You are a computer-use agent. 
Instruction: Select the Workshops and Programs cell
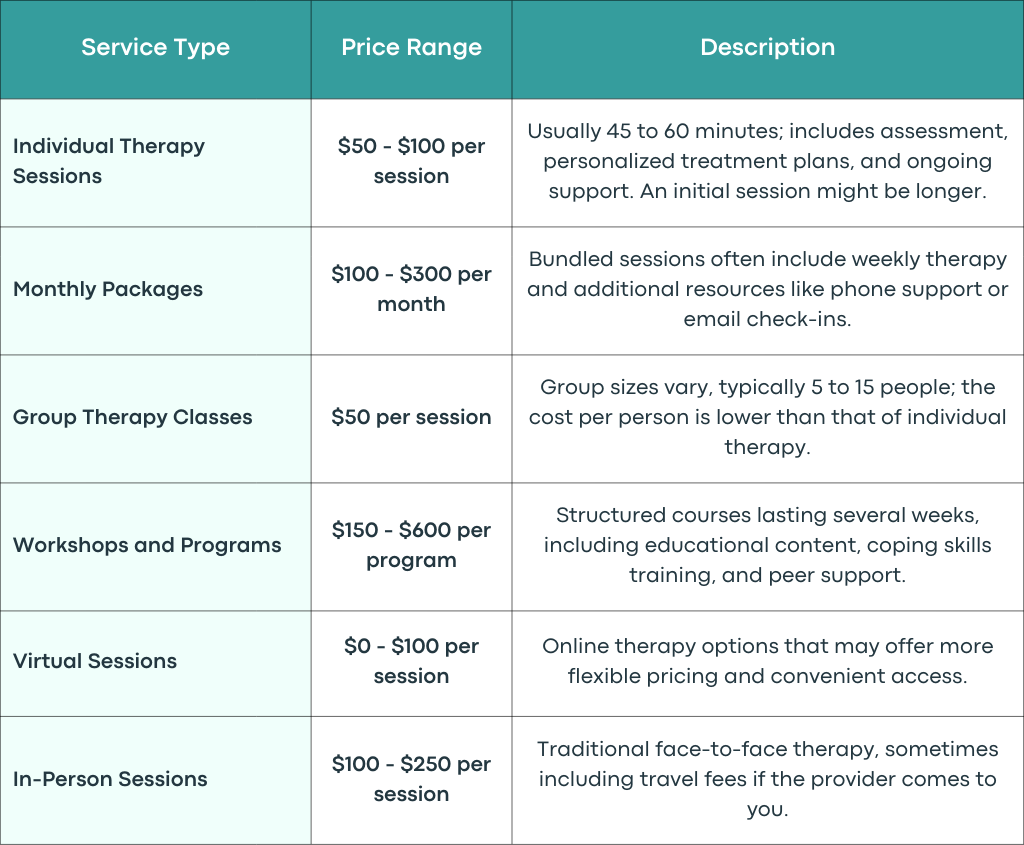[x=147, y=545]
